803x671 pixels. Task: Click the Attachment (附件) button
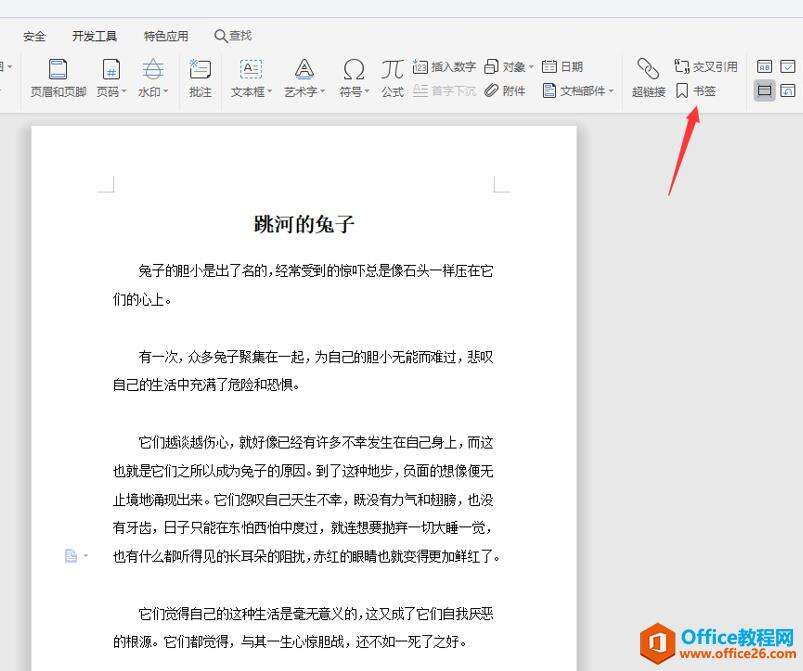[505, 91]
